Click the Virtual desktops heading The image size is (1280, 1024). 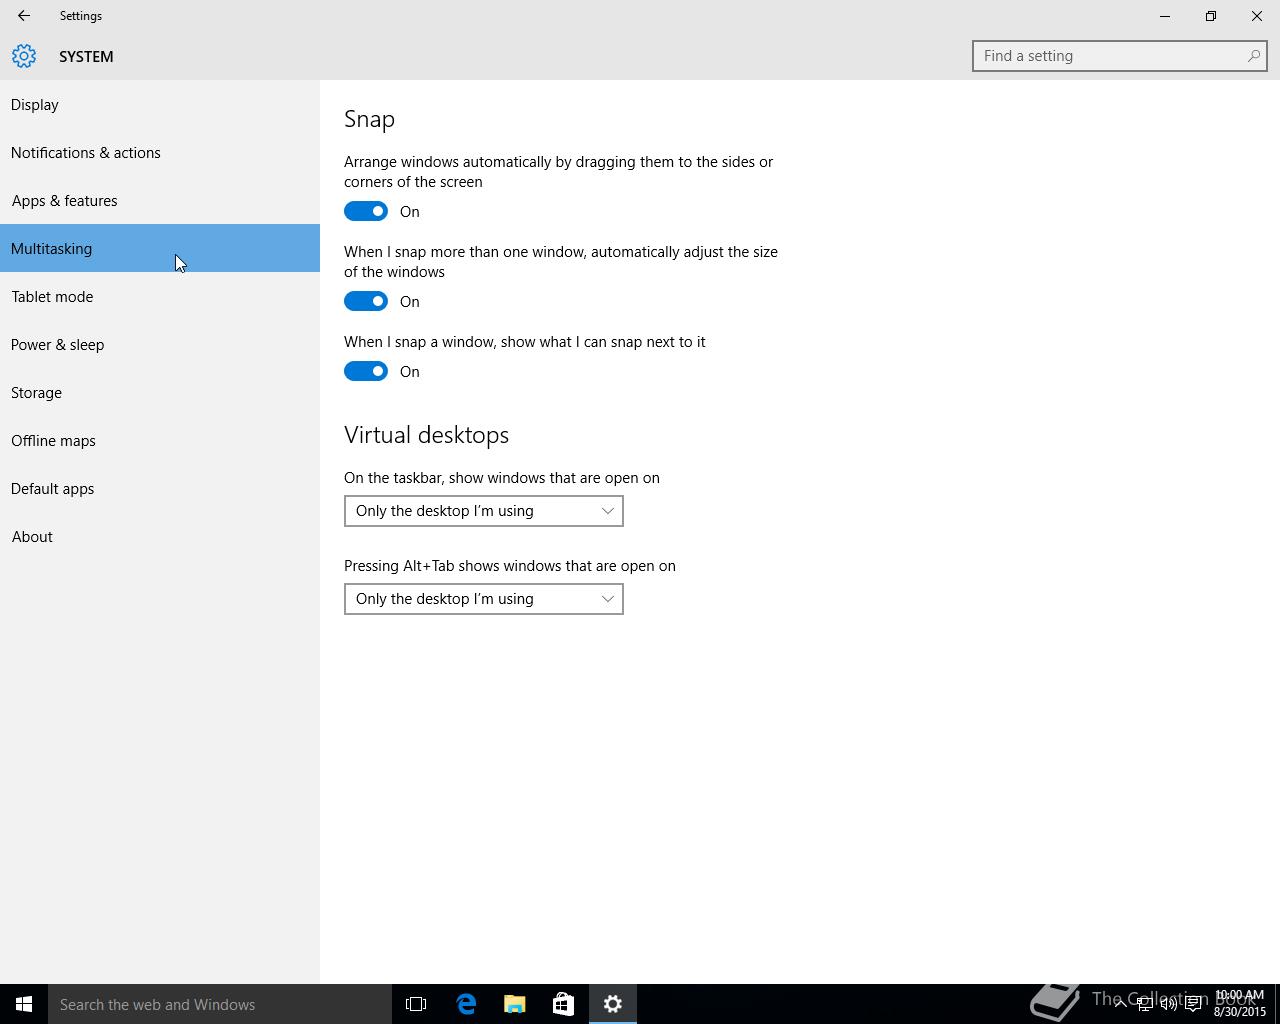(x=427, y=435)
